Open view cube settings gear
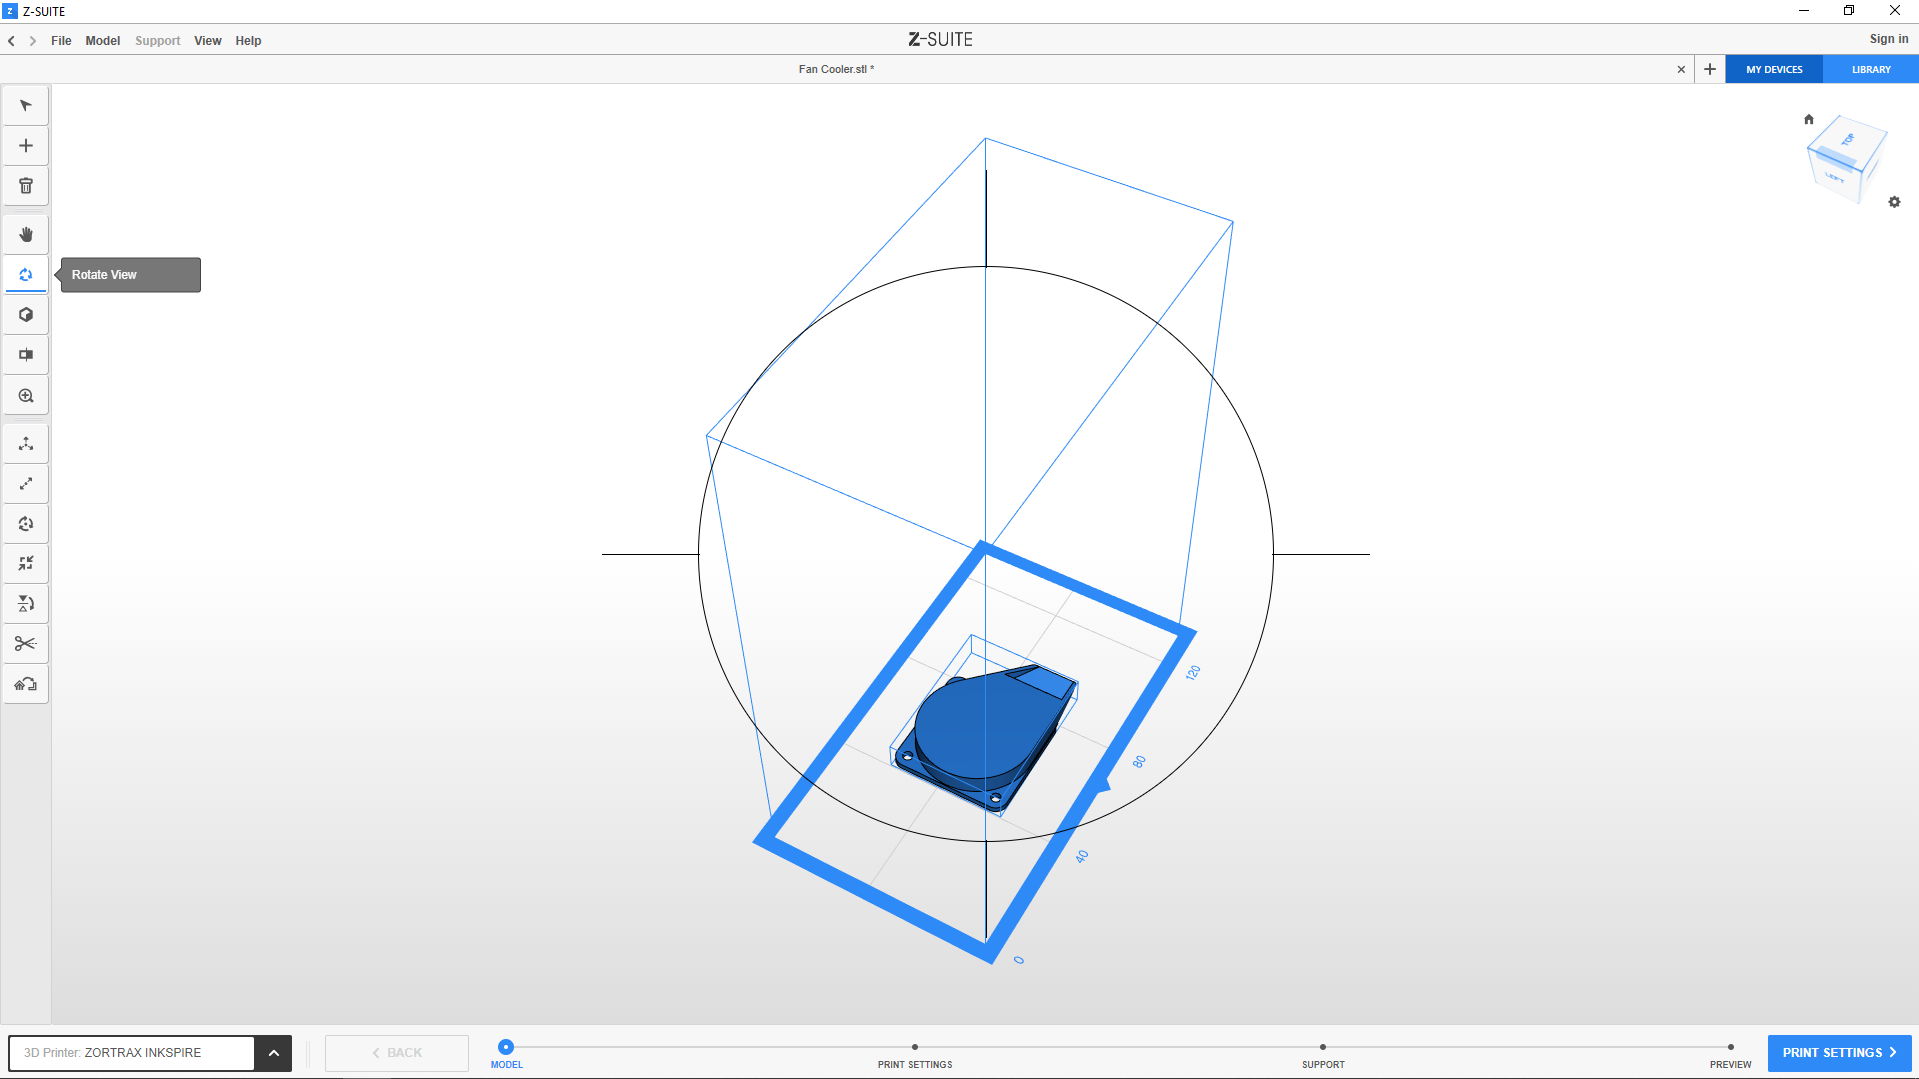 point(1894,202)
